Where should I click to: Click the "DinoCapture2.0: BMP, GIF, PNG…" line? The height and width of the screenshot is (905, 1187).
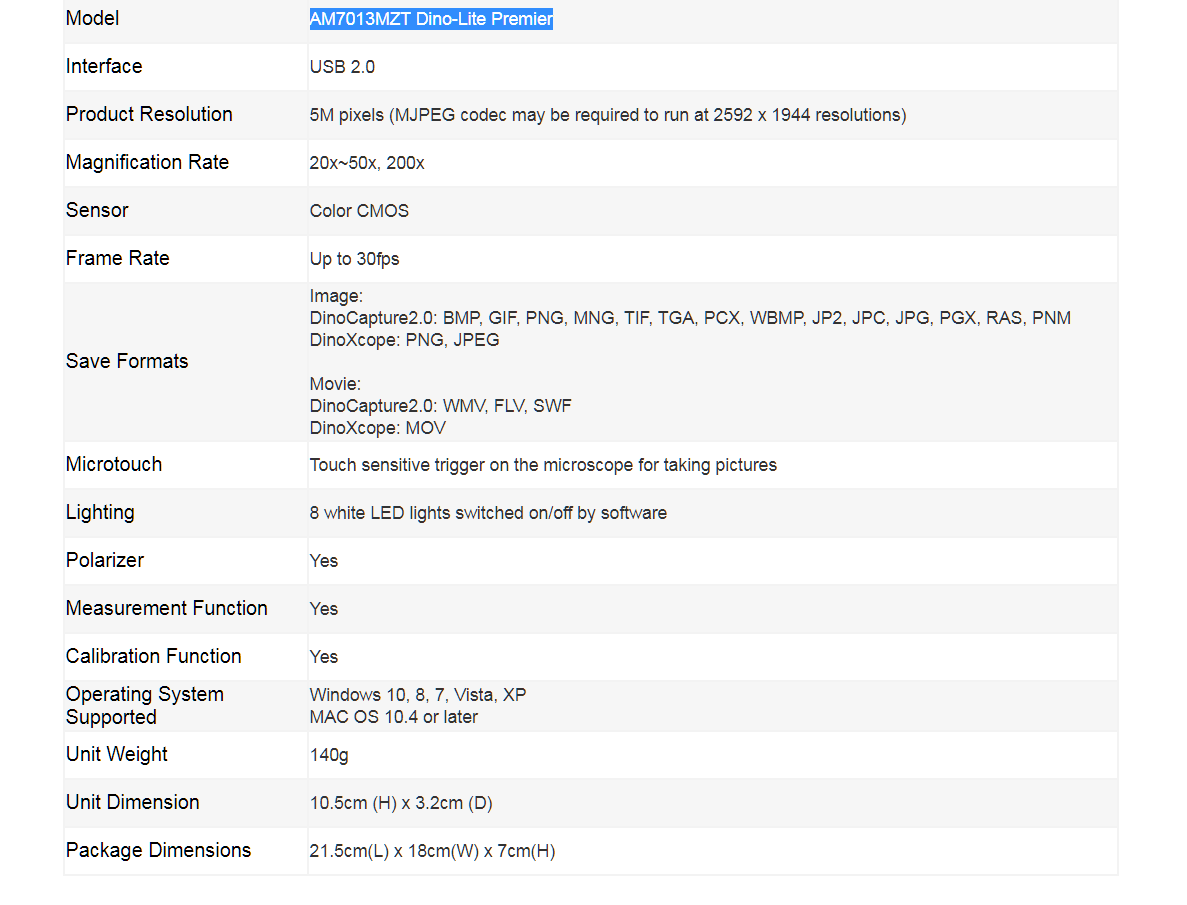(690, 318)
